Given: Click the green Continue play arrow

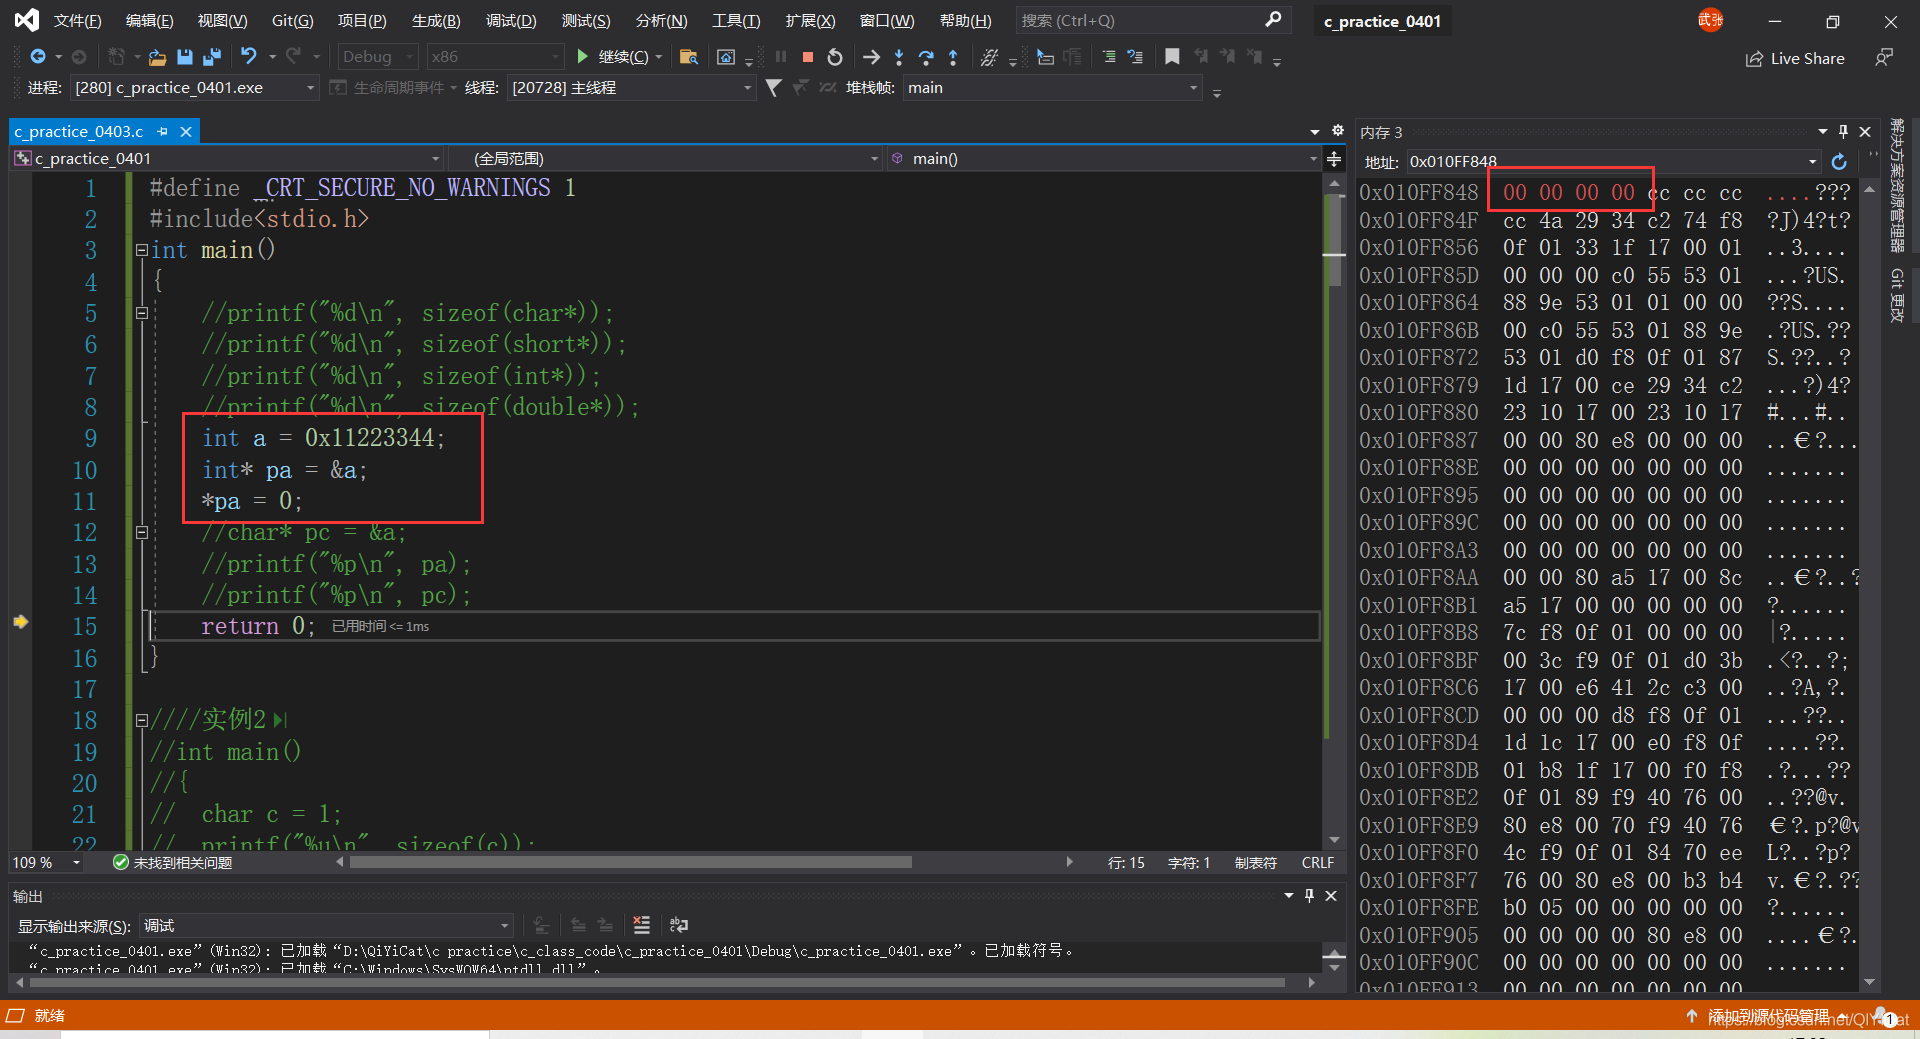Looking at the screenshot, I should (x=582, y=57).
